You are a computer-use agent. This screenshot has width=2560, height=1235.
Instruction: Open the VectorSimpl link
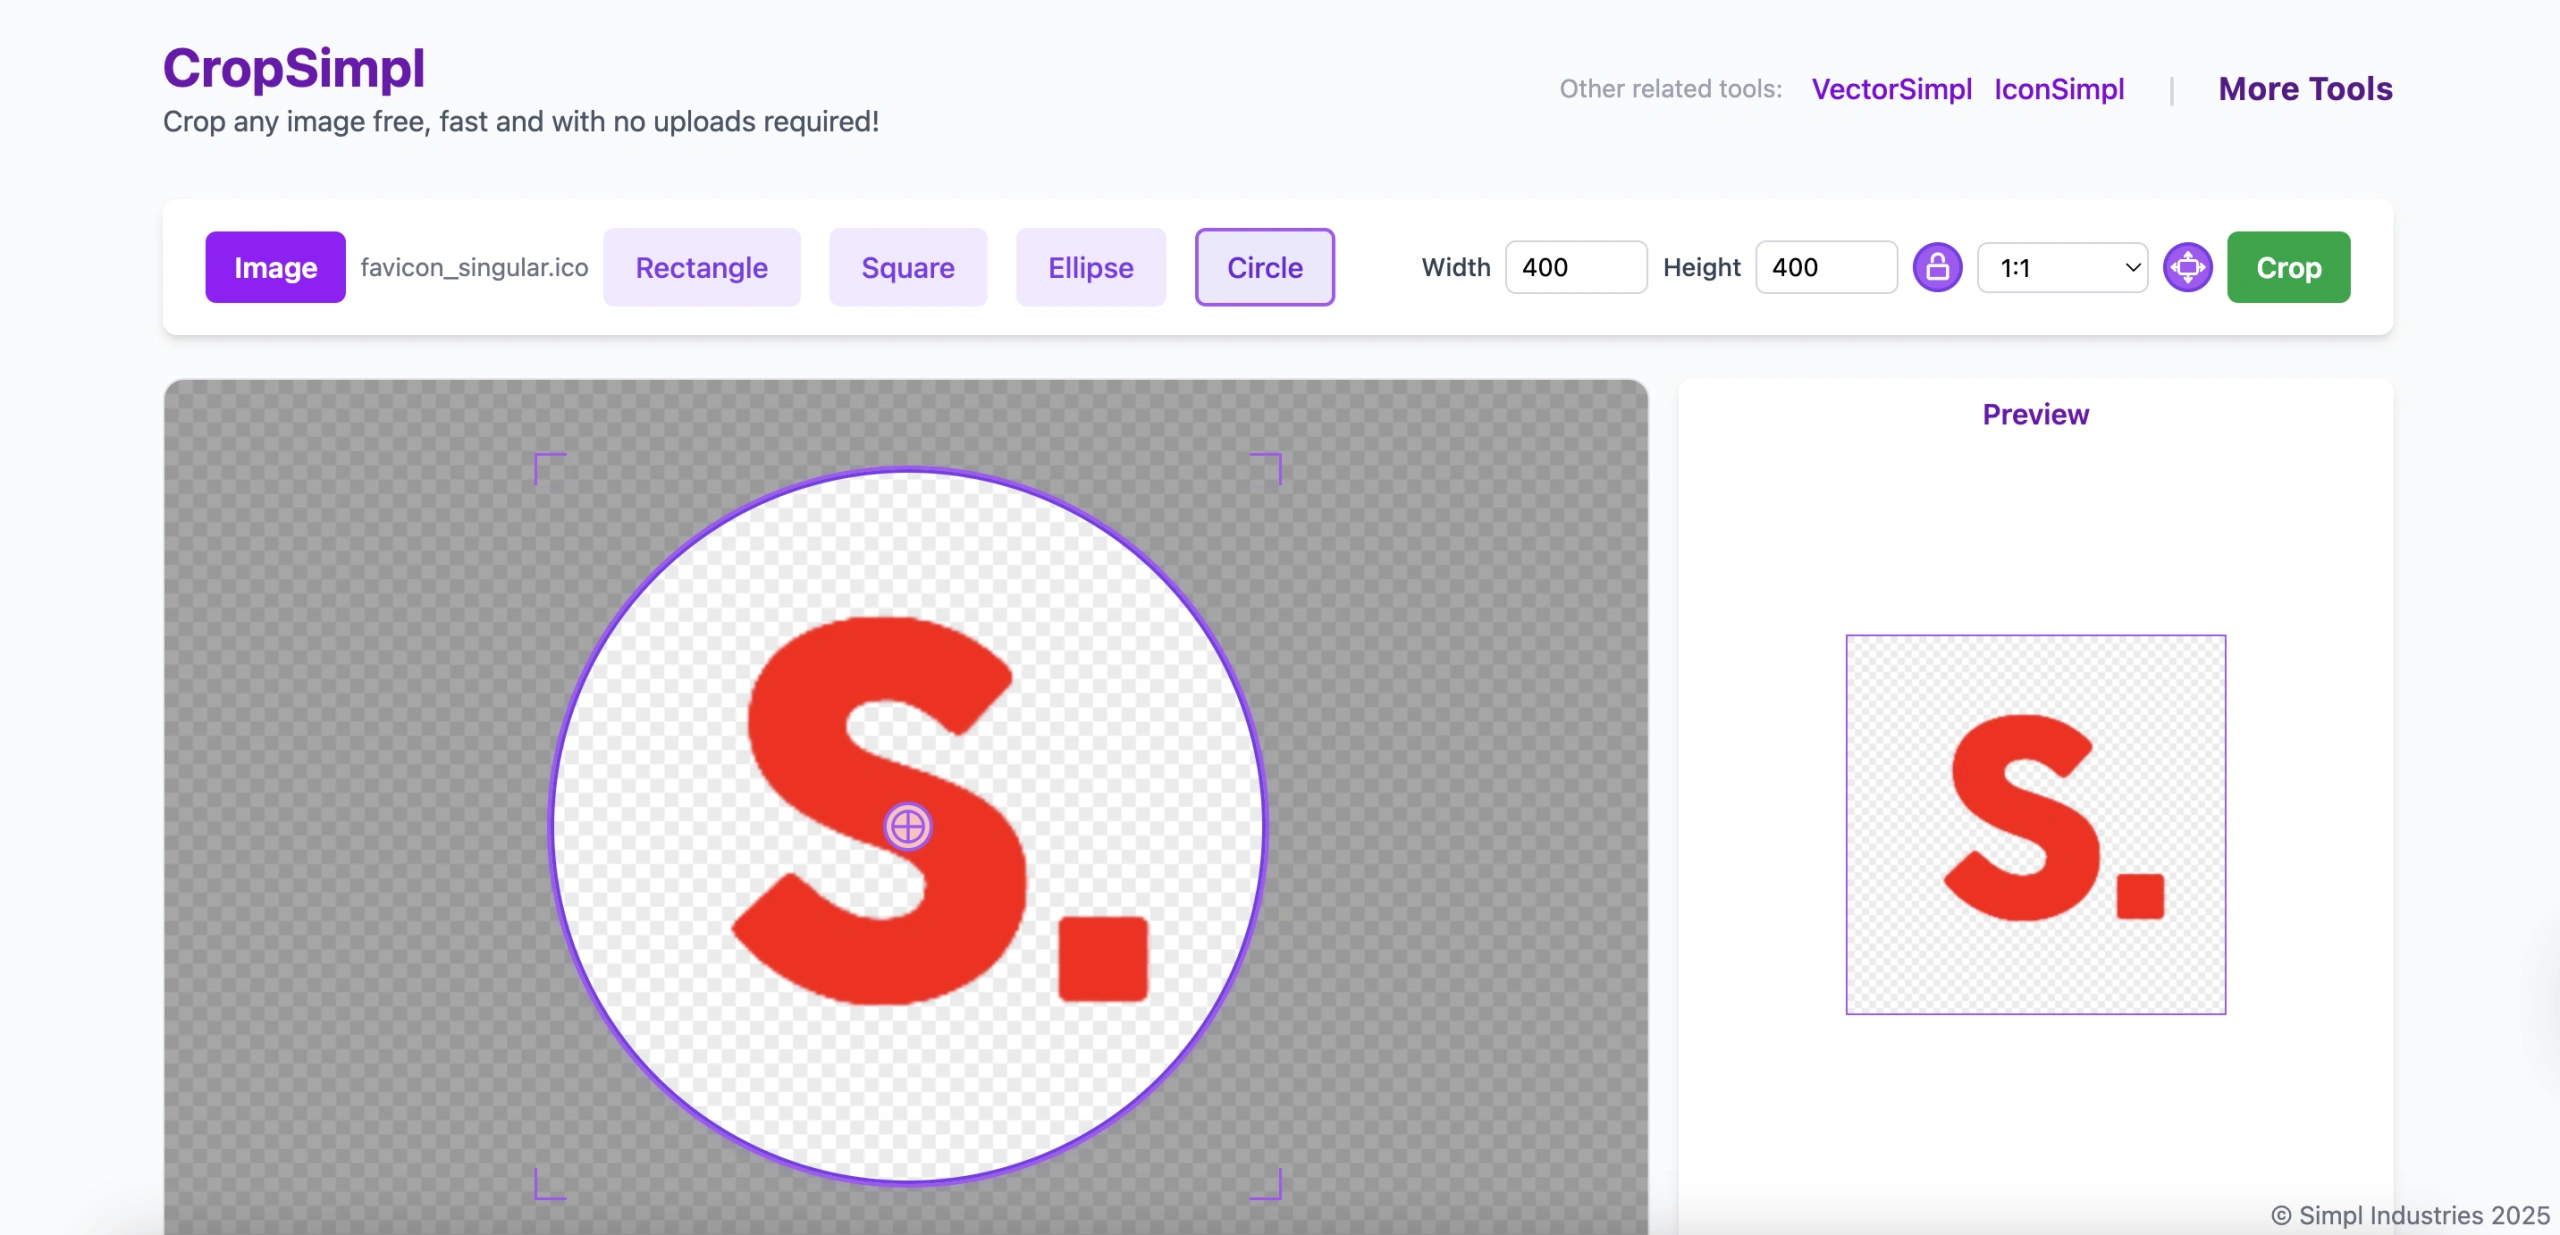tap(1891, 89)
